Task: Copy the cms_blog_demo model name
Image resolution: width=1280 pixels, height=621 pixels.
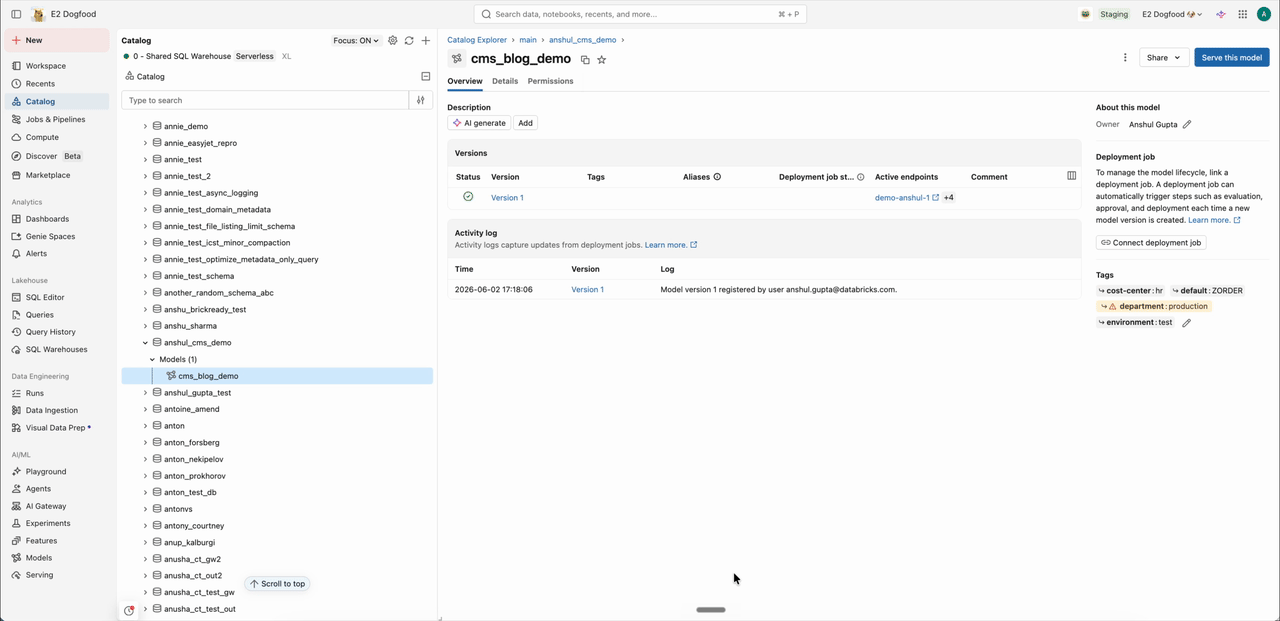Action: coord(585,60)
